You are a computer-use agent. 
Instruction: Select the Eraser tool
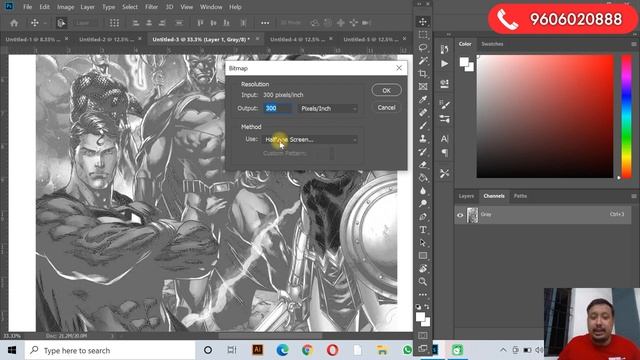423,164
